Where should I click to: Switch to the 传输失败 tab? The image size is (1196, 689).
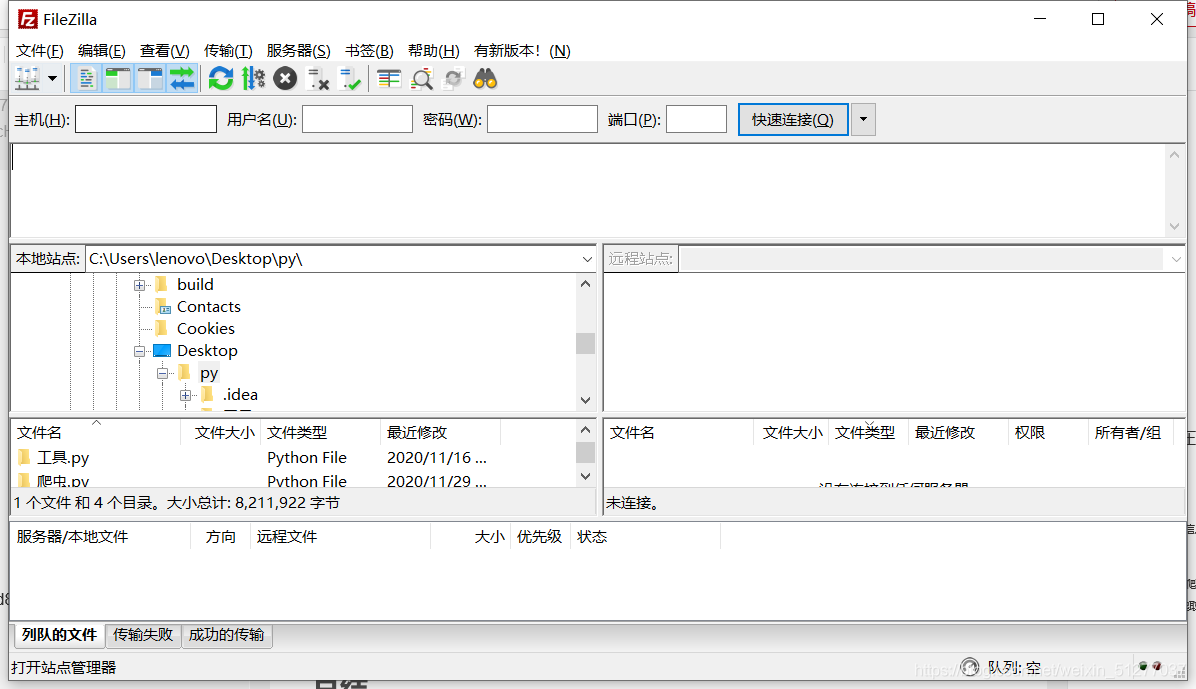pos(143,635)
